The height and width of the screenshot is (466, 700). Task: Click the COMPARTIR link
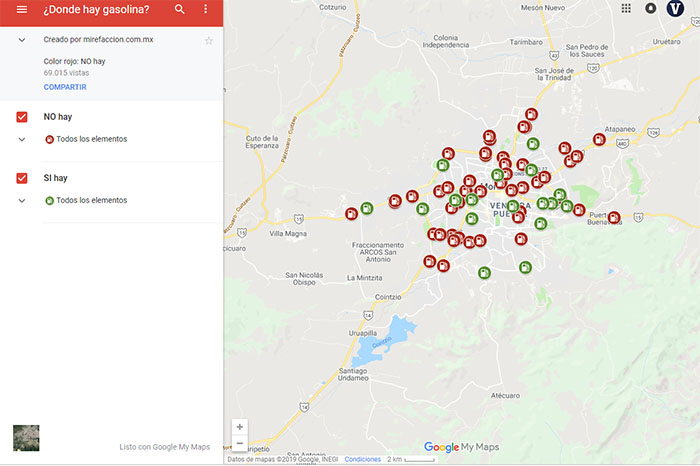pyautogui.click(x=65, y=87)
